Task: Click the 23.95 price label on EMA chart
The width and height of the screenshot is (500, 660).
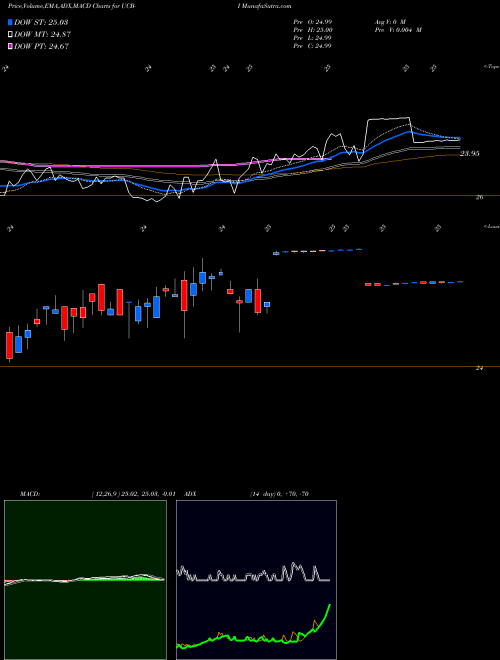Action: (469, 154)
